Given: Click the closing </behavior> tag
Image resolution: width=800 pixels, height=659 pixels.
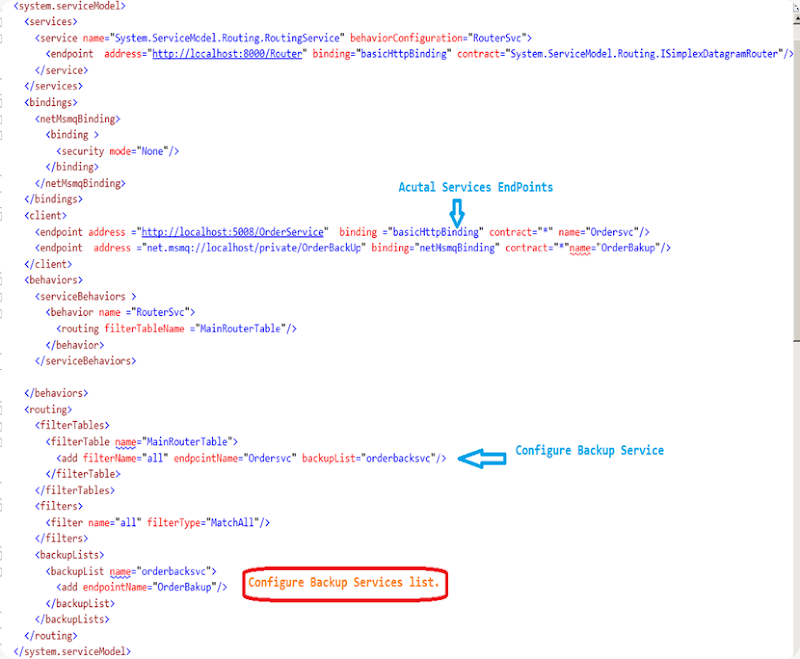Looking at the screenshot, I should click(75, 345).
